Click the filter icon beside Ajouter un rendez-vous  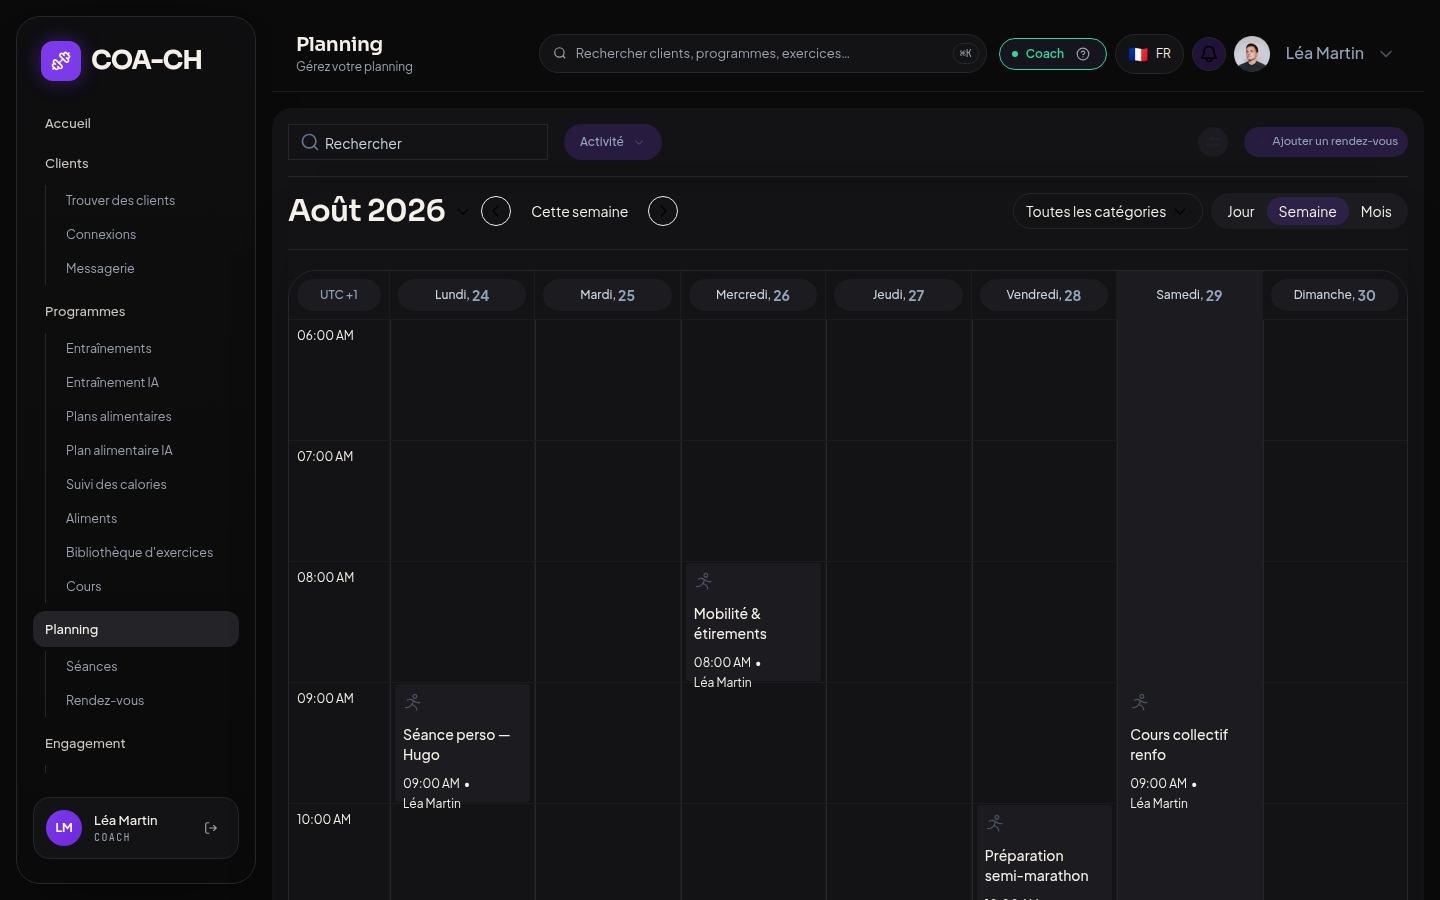(1213, 142)
